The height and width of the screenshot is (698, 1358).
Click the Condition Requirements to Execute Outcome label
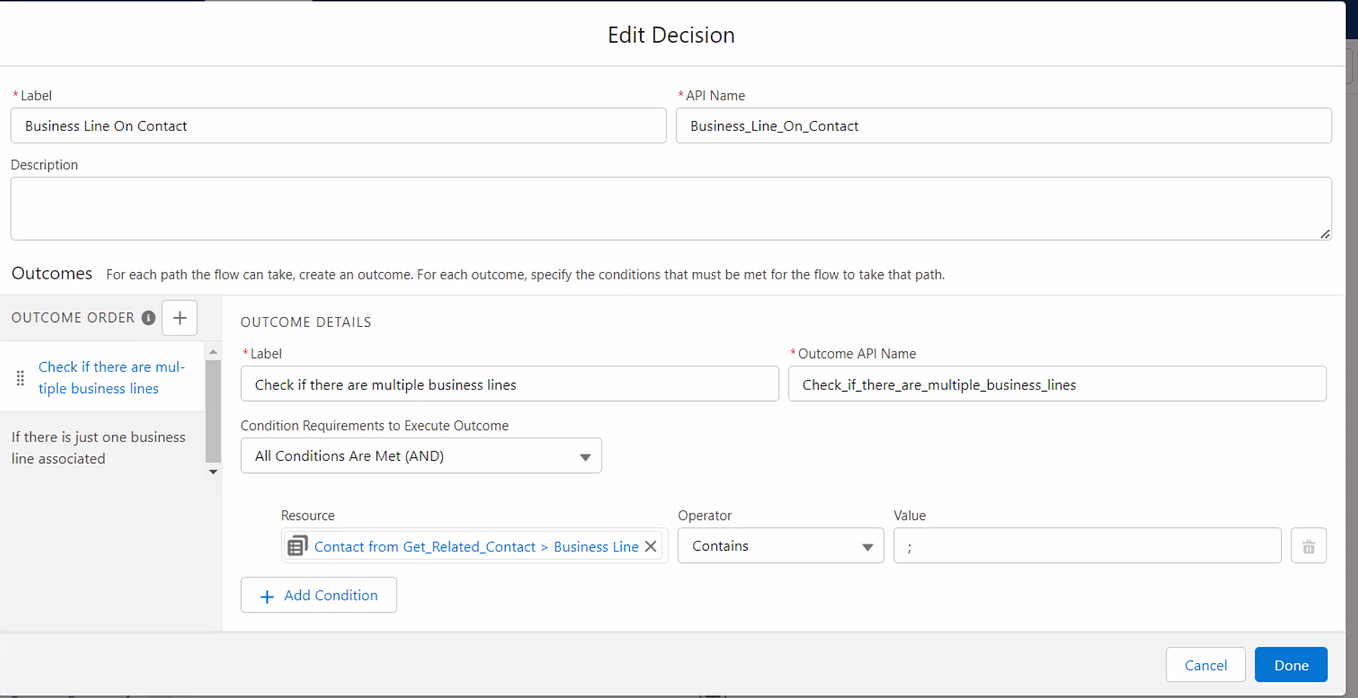(x=375, y=425)
